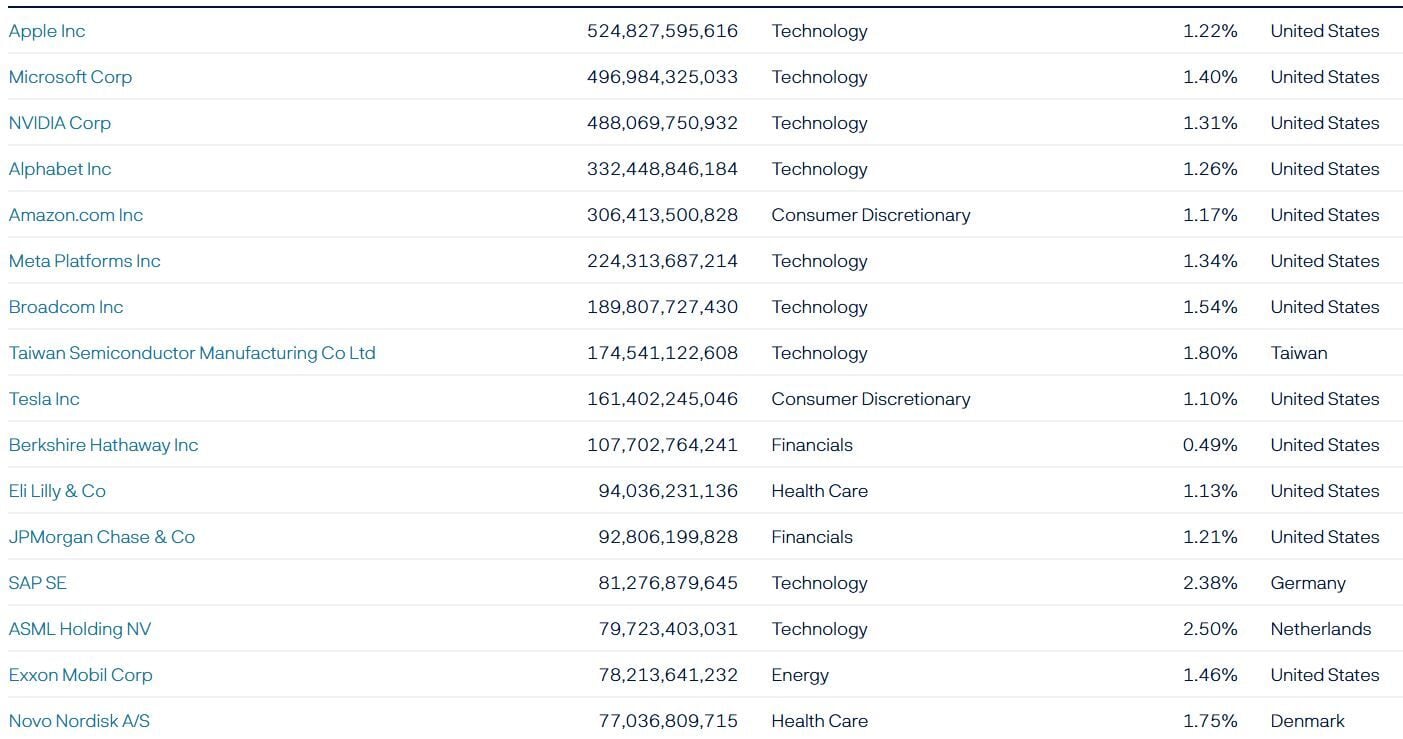Click the Microsoft Corp link
The width and height of the screenshot is (1403, 739).
click(x=70, y=77)
